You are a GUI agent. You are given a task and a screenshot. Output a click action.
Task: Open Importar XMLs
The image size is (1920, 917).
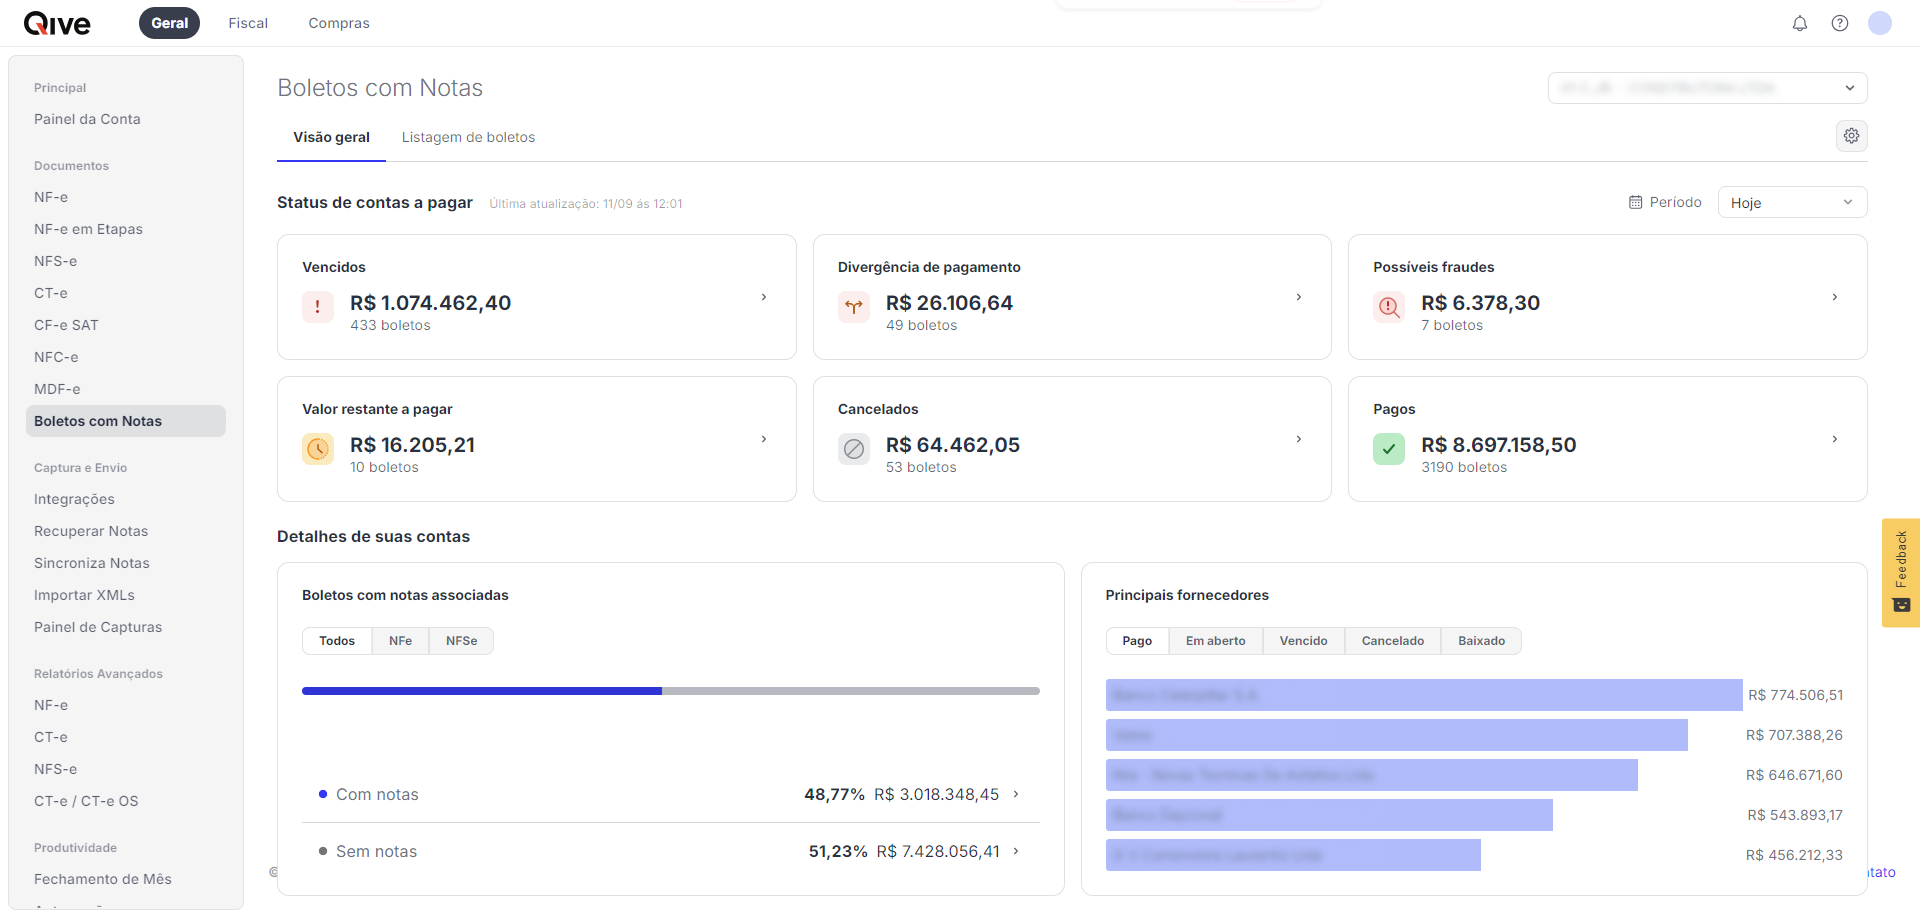(x=126, y=595)
